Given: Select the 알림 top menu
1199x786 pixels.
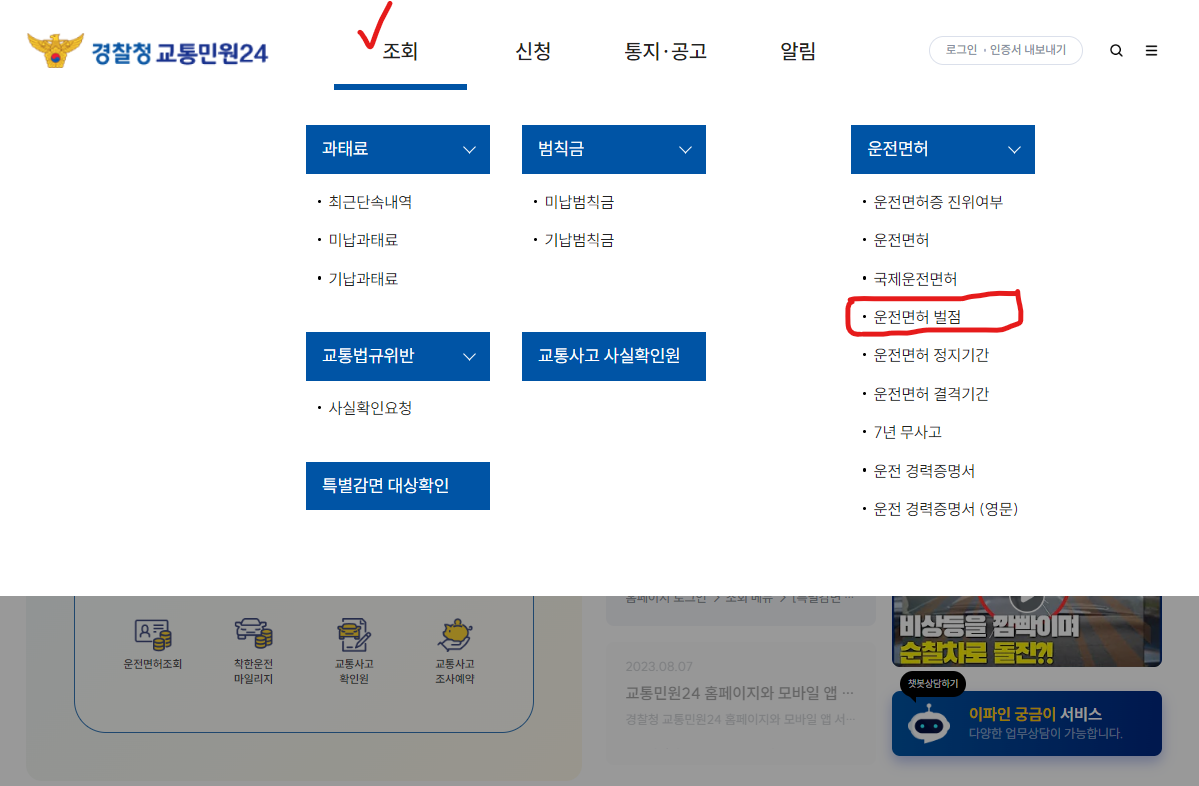Looking at the screenshot, I should pyautogui.click(x=798, y=51).
